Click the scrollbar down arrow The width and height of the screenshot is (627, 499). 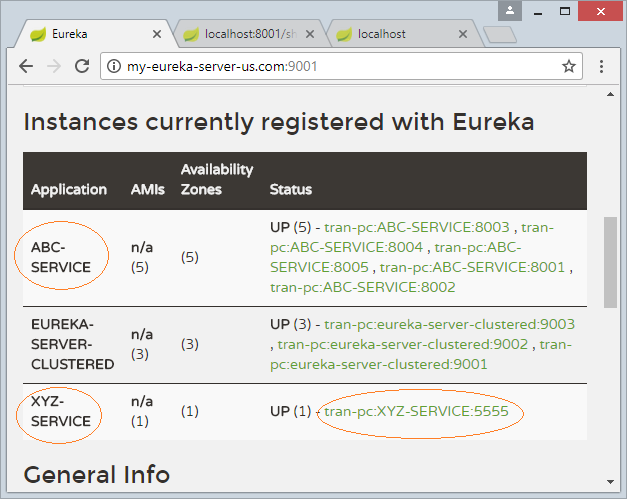[610, 481]
